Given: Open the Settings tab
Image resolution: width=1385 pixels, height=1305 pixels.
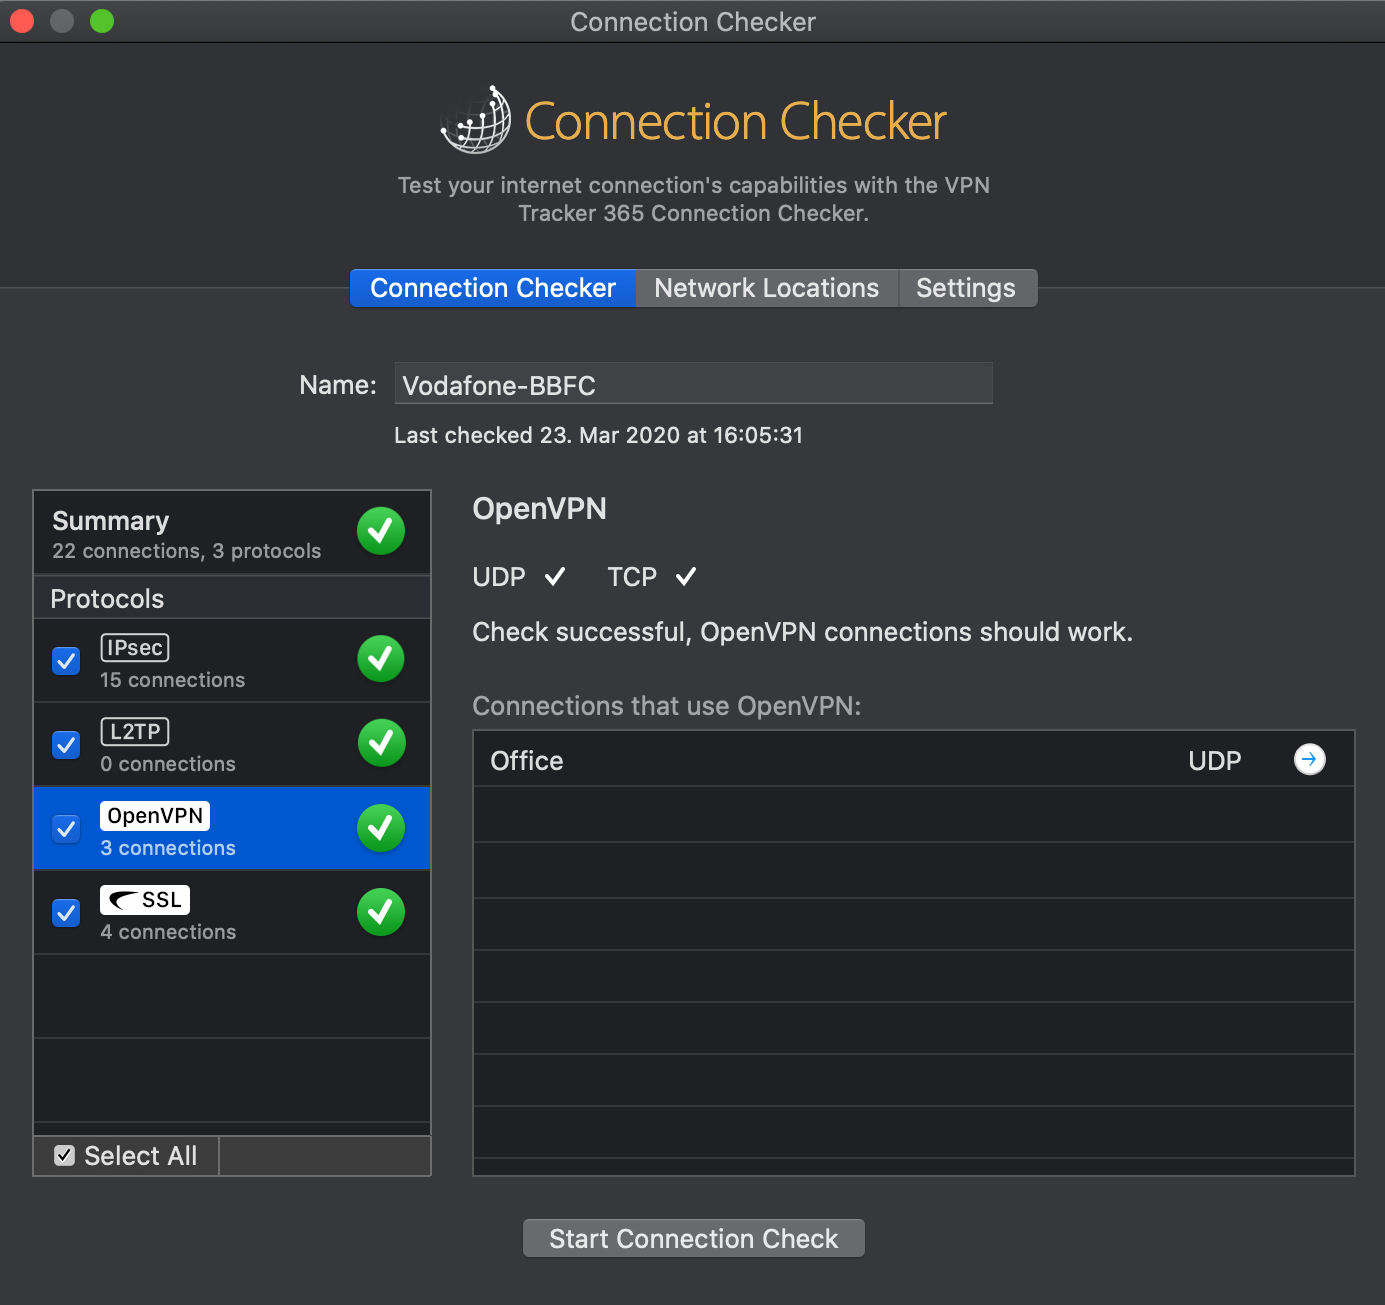Looking at the screenshot, I should 966,288.
